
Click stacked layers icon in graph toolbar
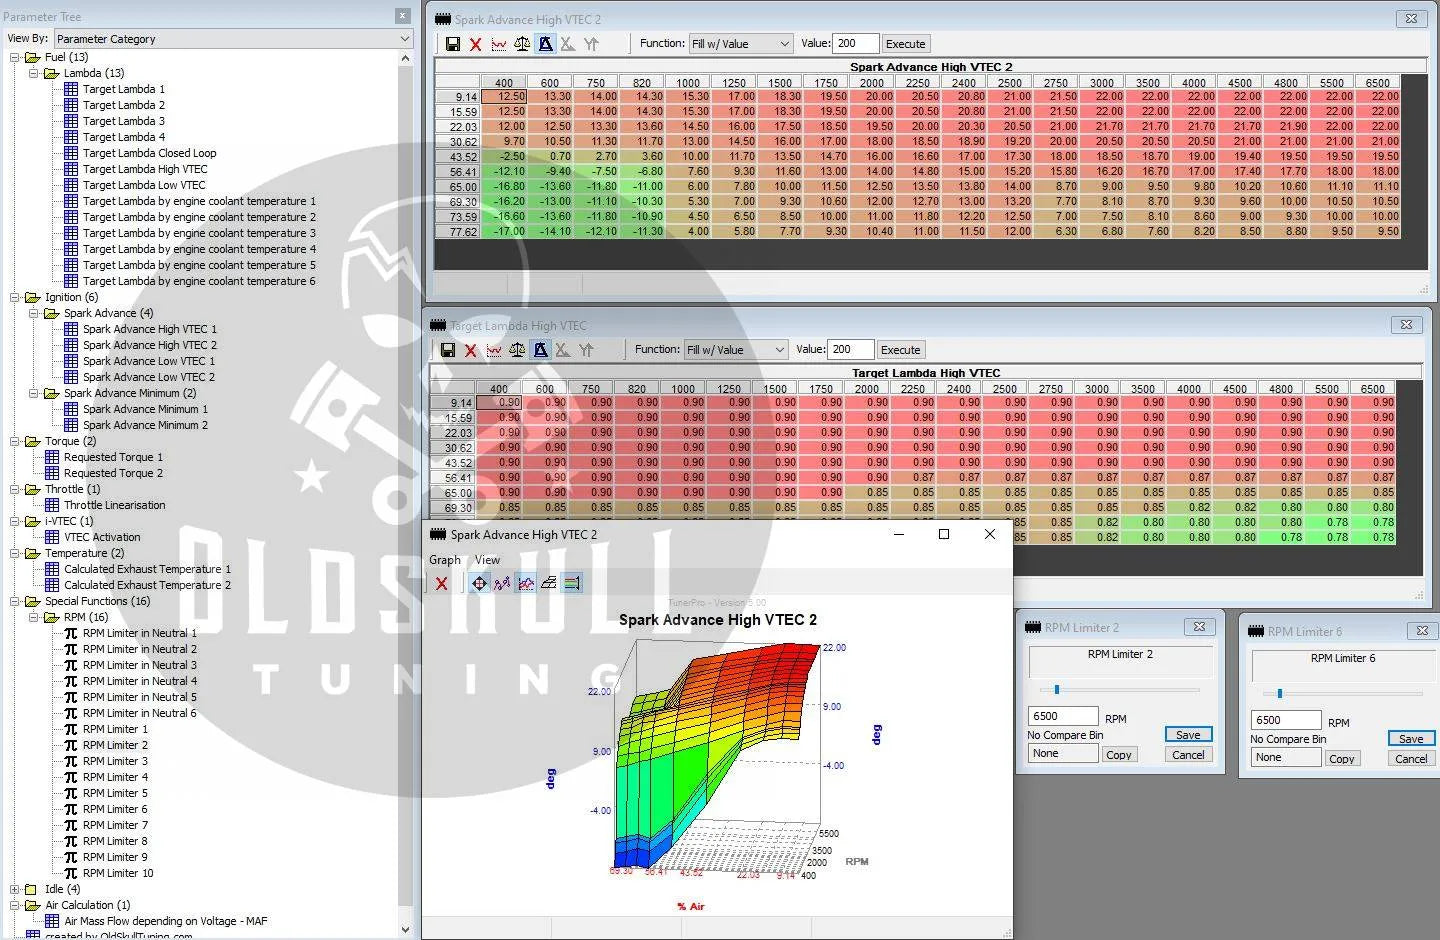549,584
